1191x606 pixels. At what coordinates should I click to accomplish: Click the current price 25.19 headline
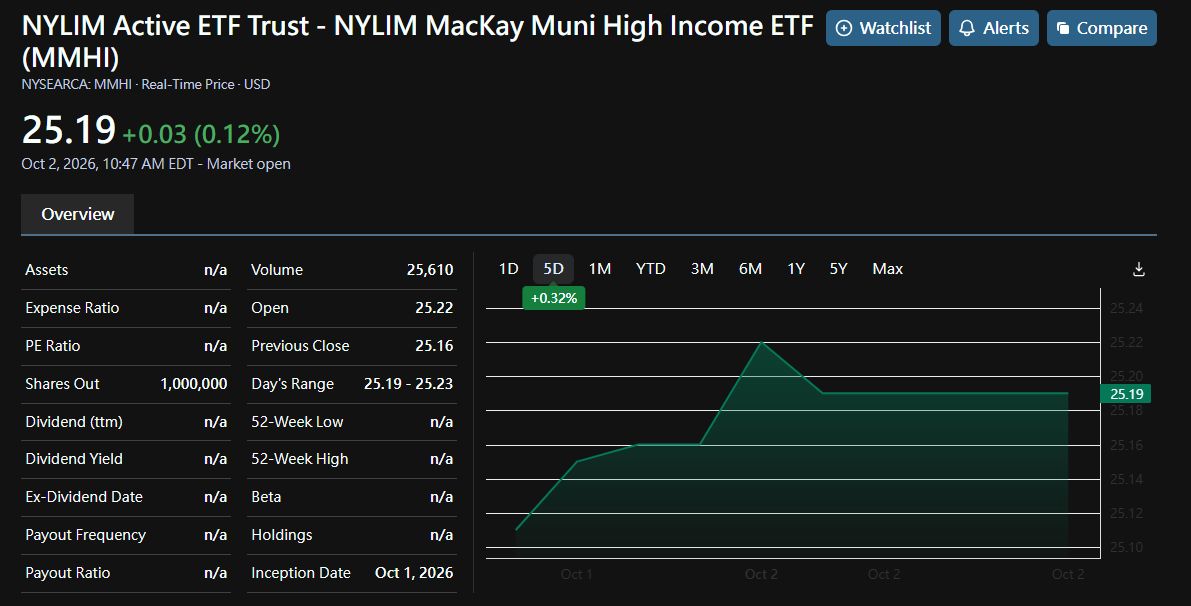69,130
